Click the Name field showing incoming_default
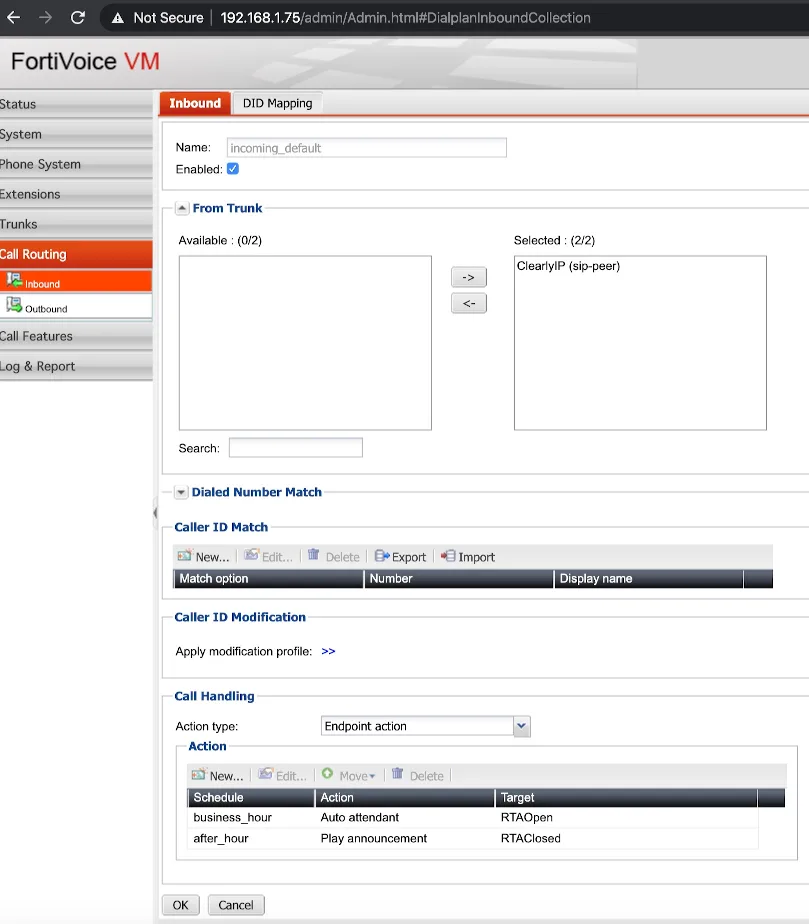This screenshot has height=924, width=809. pyautogui.click(x=366, y=148)
